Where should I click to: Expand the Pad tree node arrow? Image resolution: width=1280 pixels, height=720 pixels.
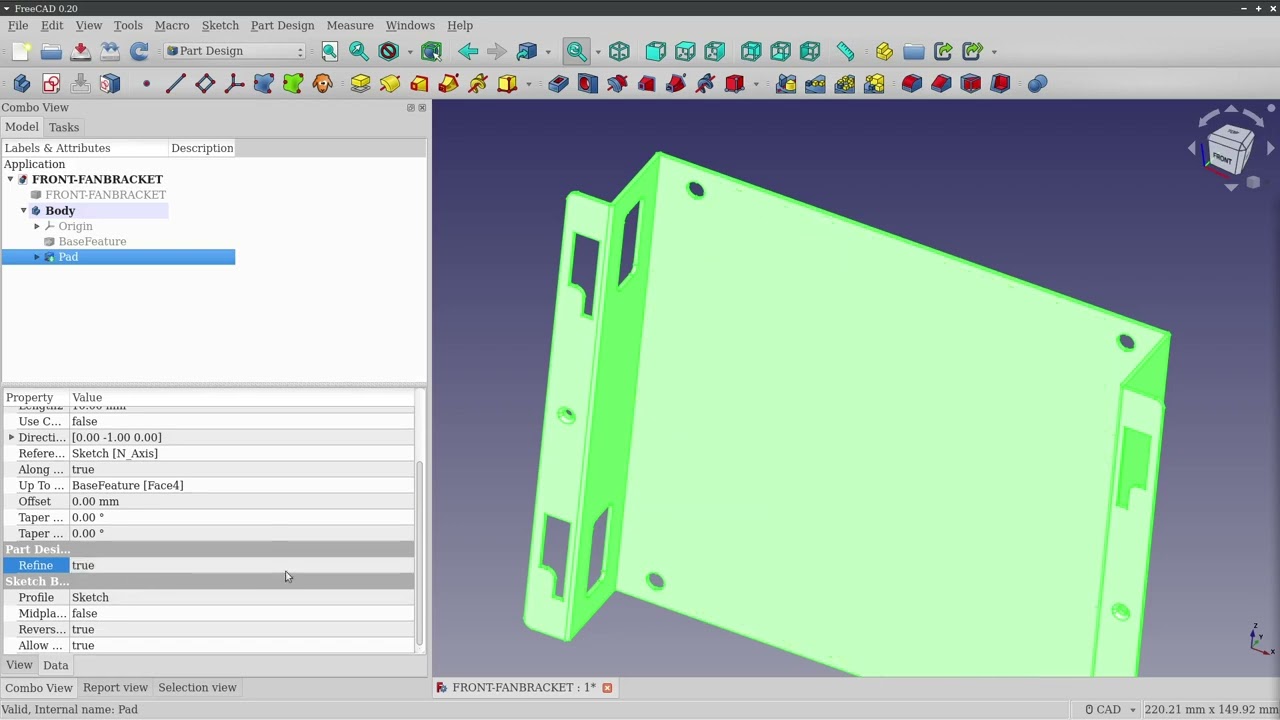[x=37, y=257]
